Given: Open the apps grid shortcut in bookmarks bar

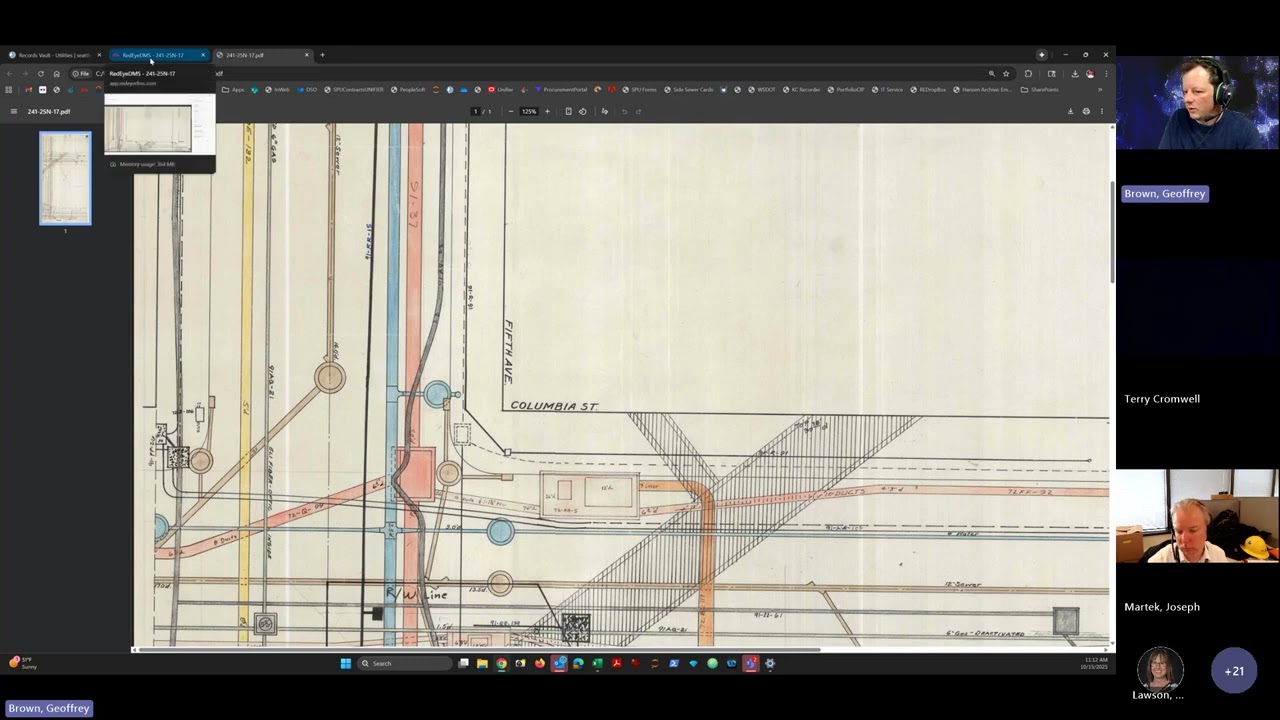Looking at the screenshot, I should pos(9,89).
